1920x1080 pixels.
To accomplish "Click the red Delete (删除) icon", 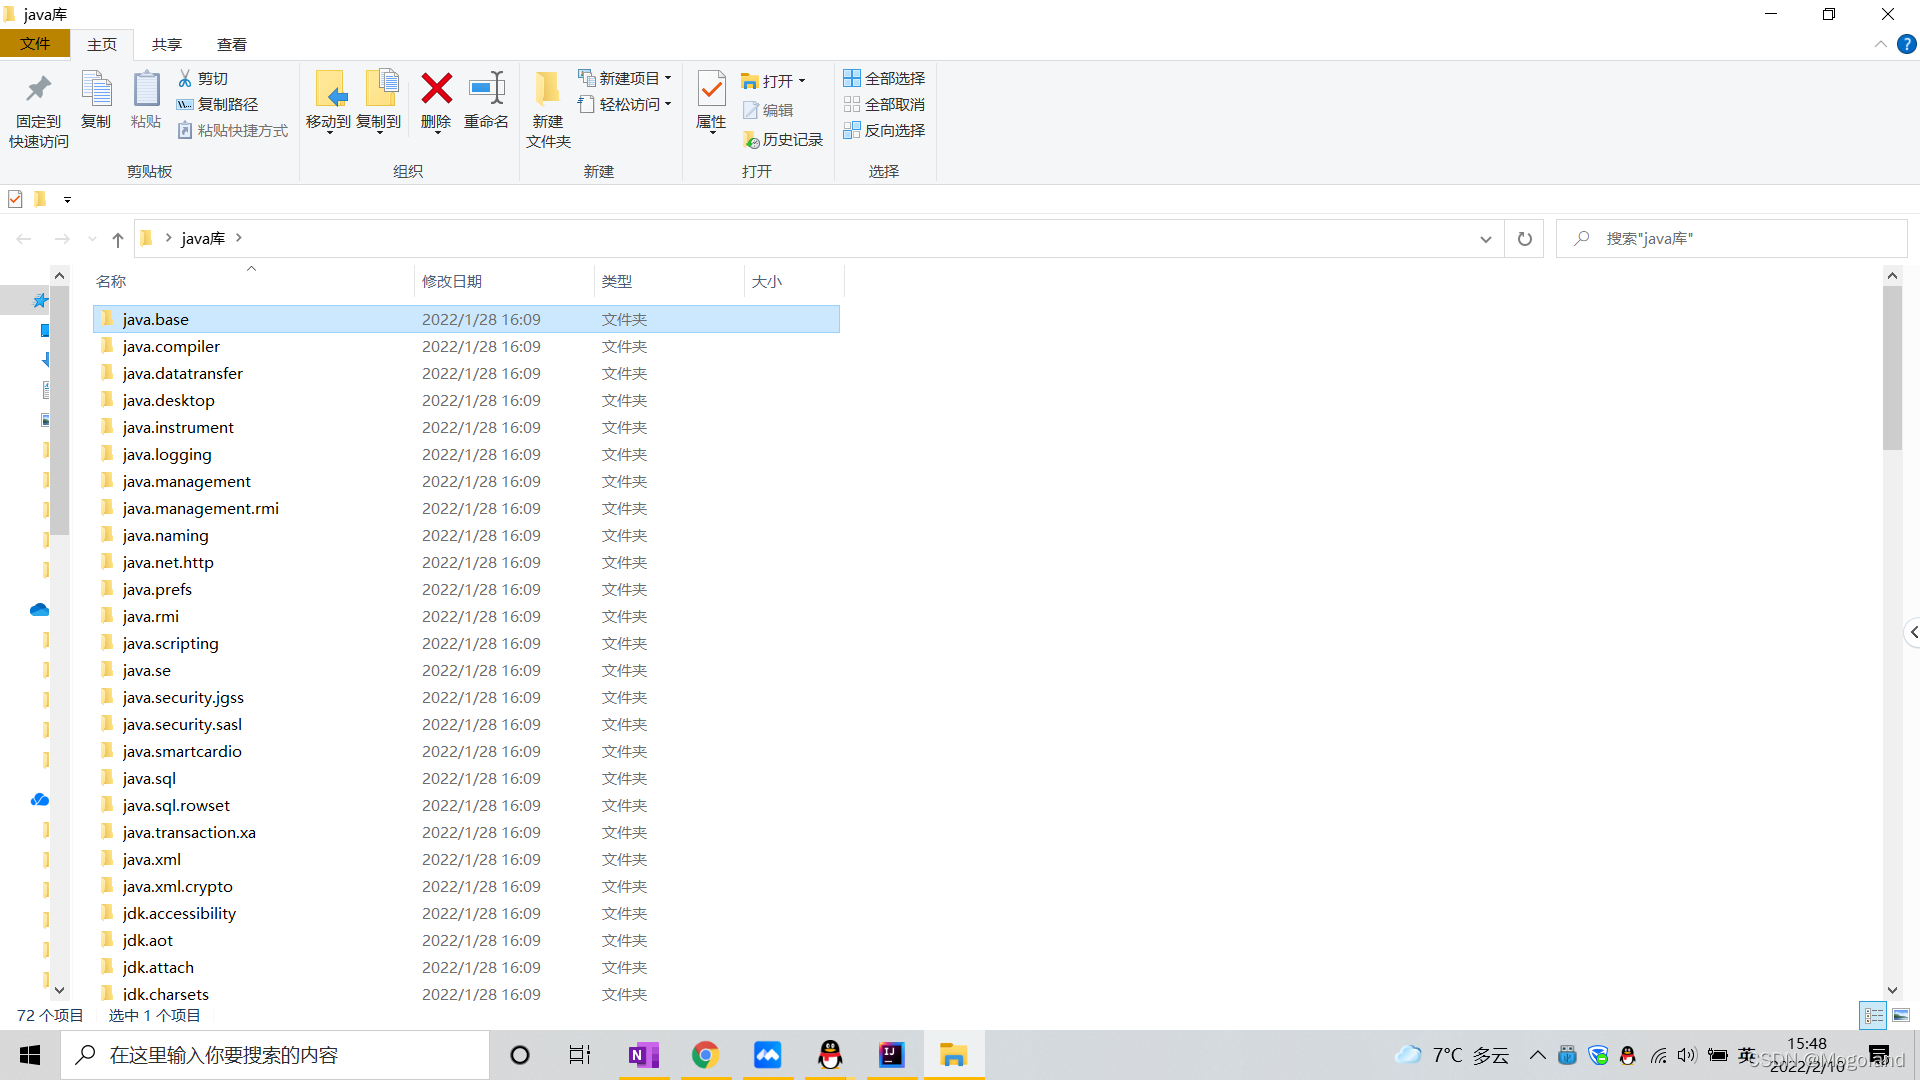I will [x=436, y=90].
